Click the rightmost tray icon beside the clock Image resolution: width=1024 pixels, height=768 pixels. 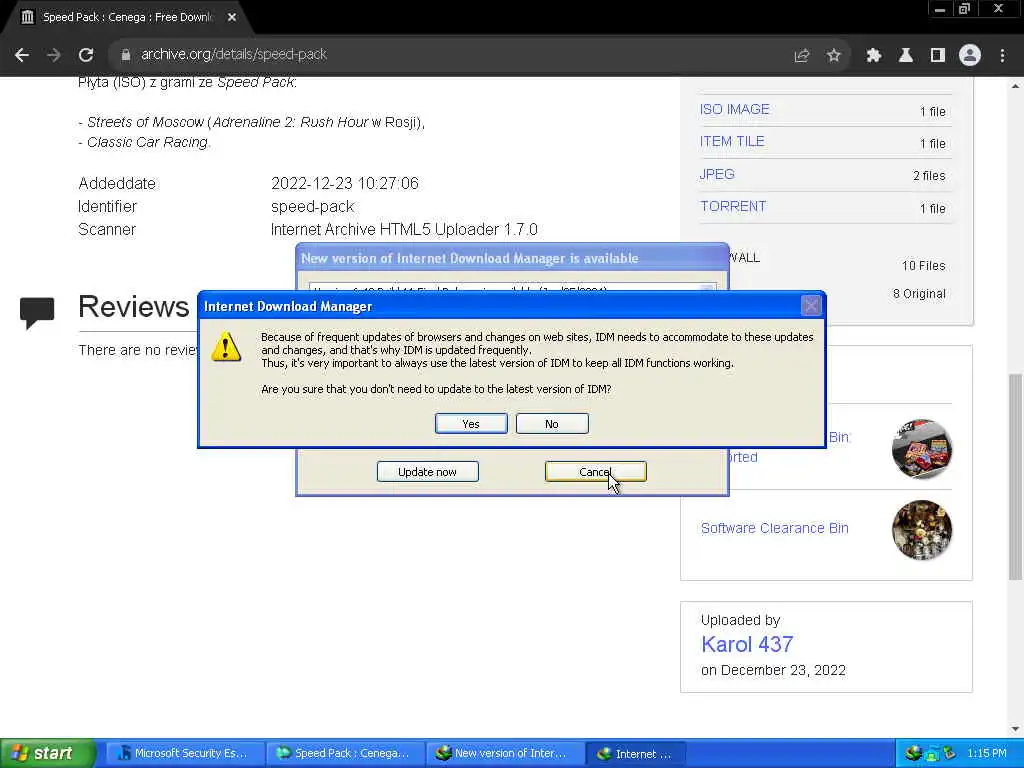pyautogui.click(x=949, y=754)
